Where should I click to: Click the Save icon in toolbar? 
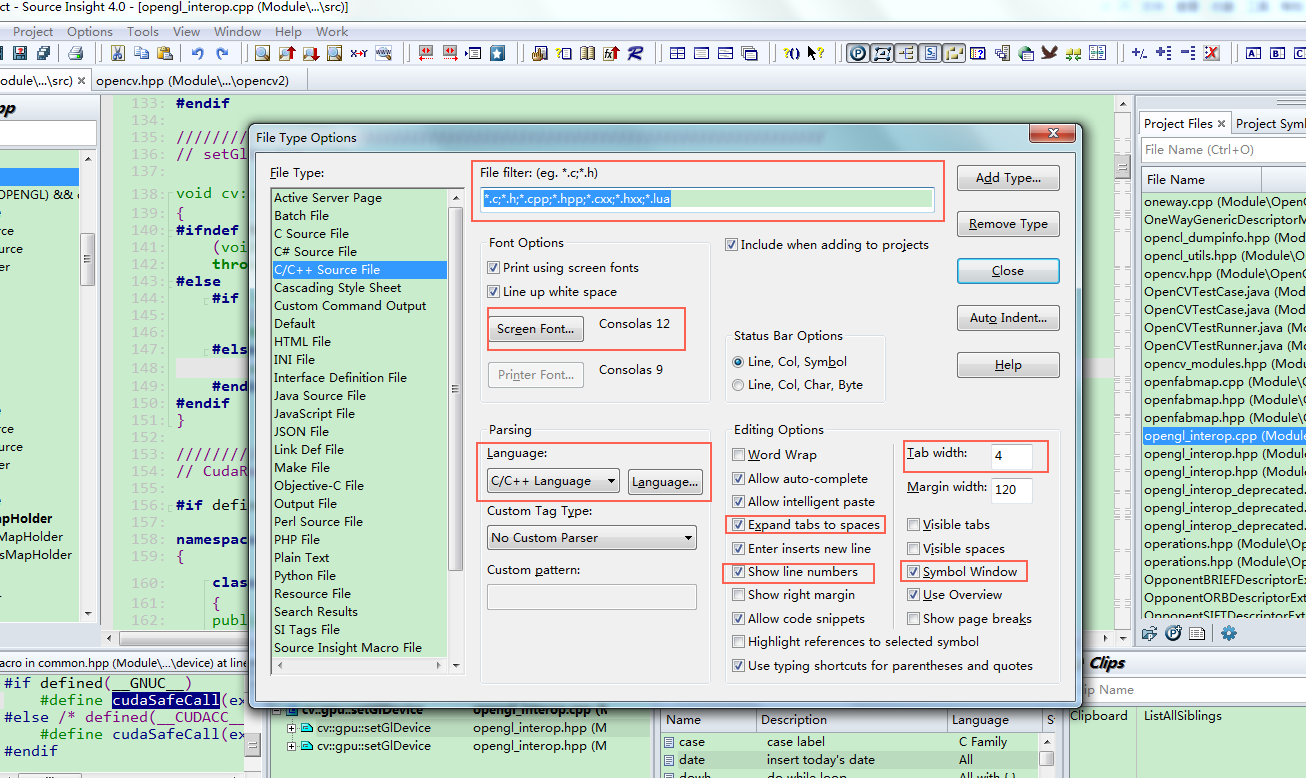tap(20, 53)
